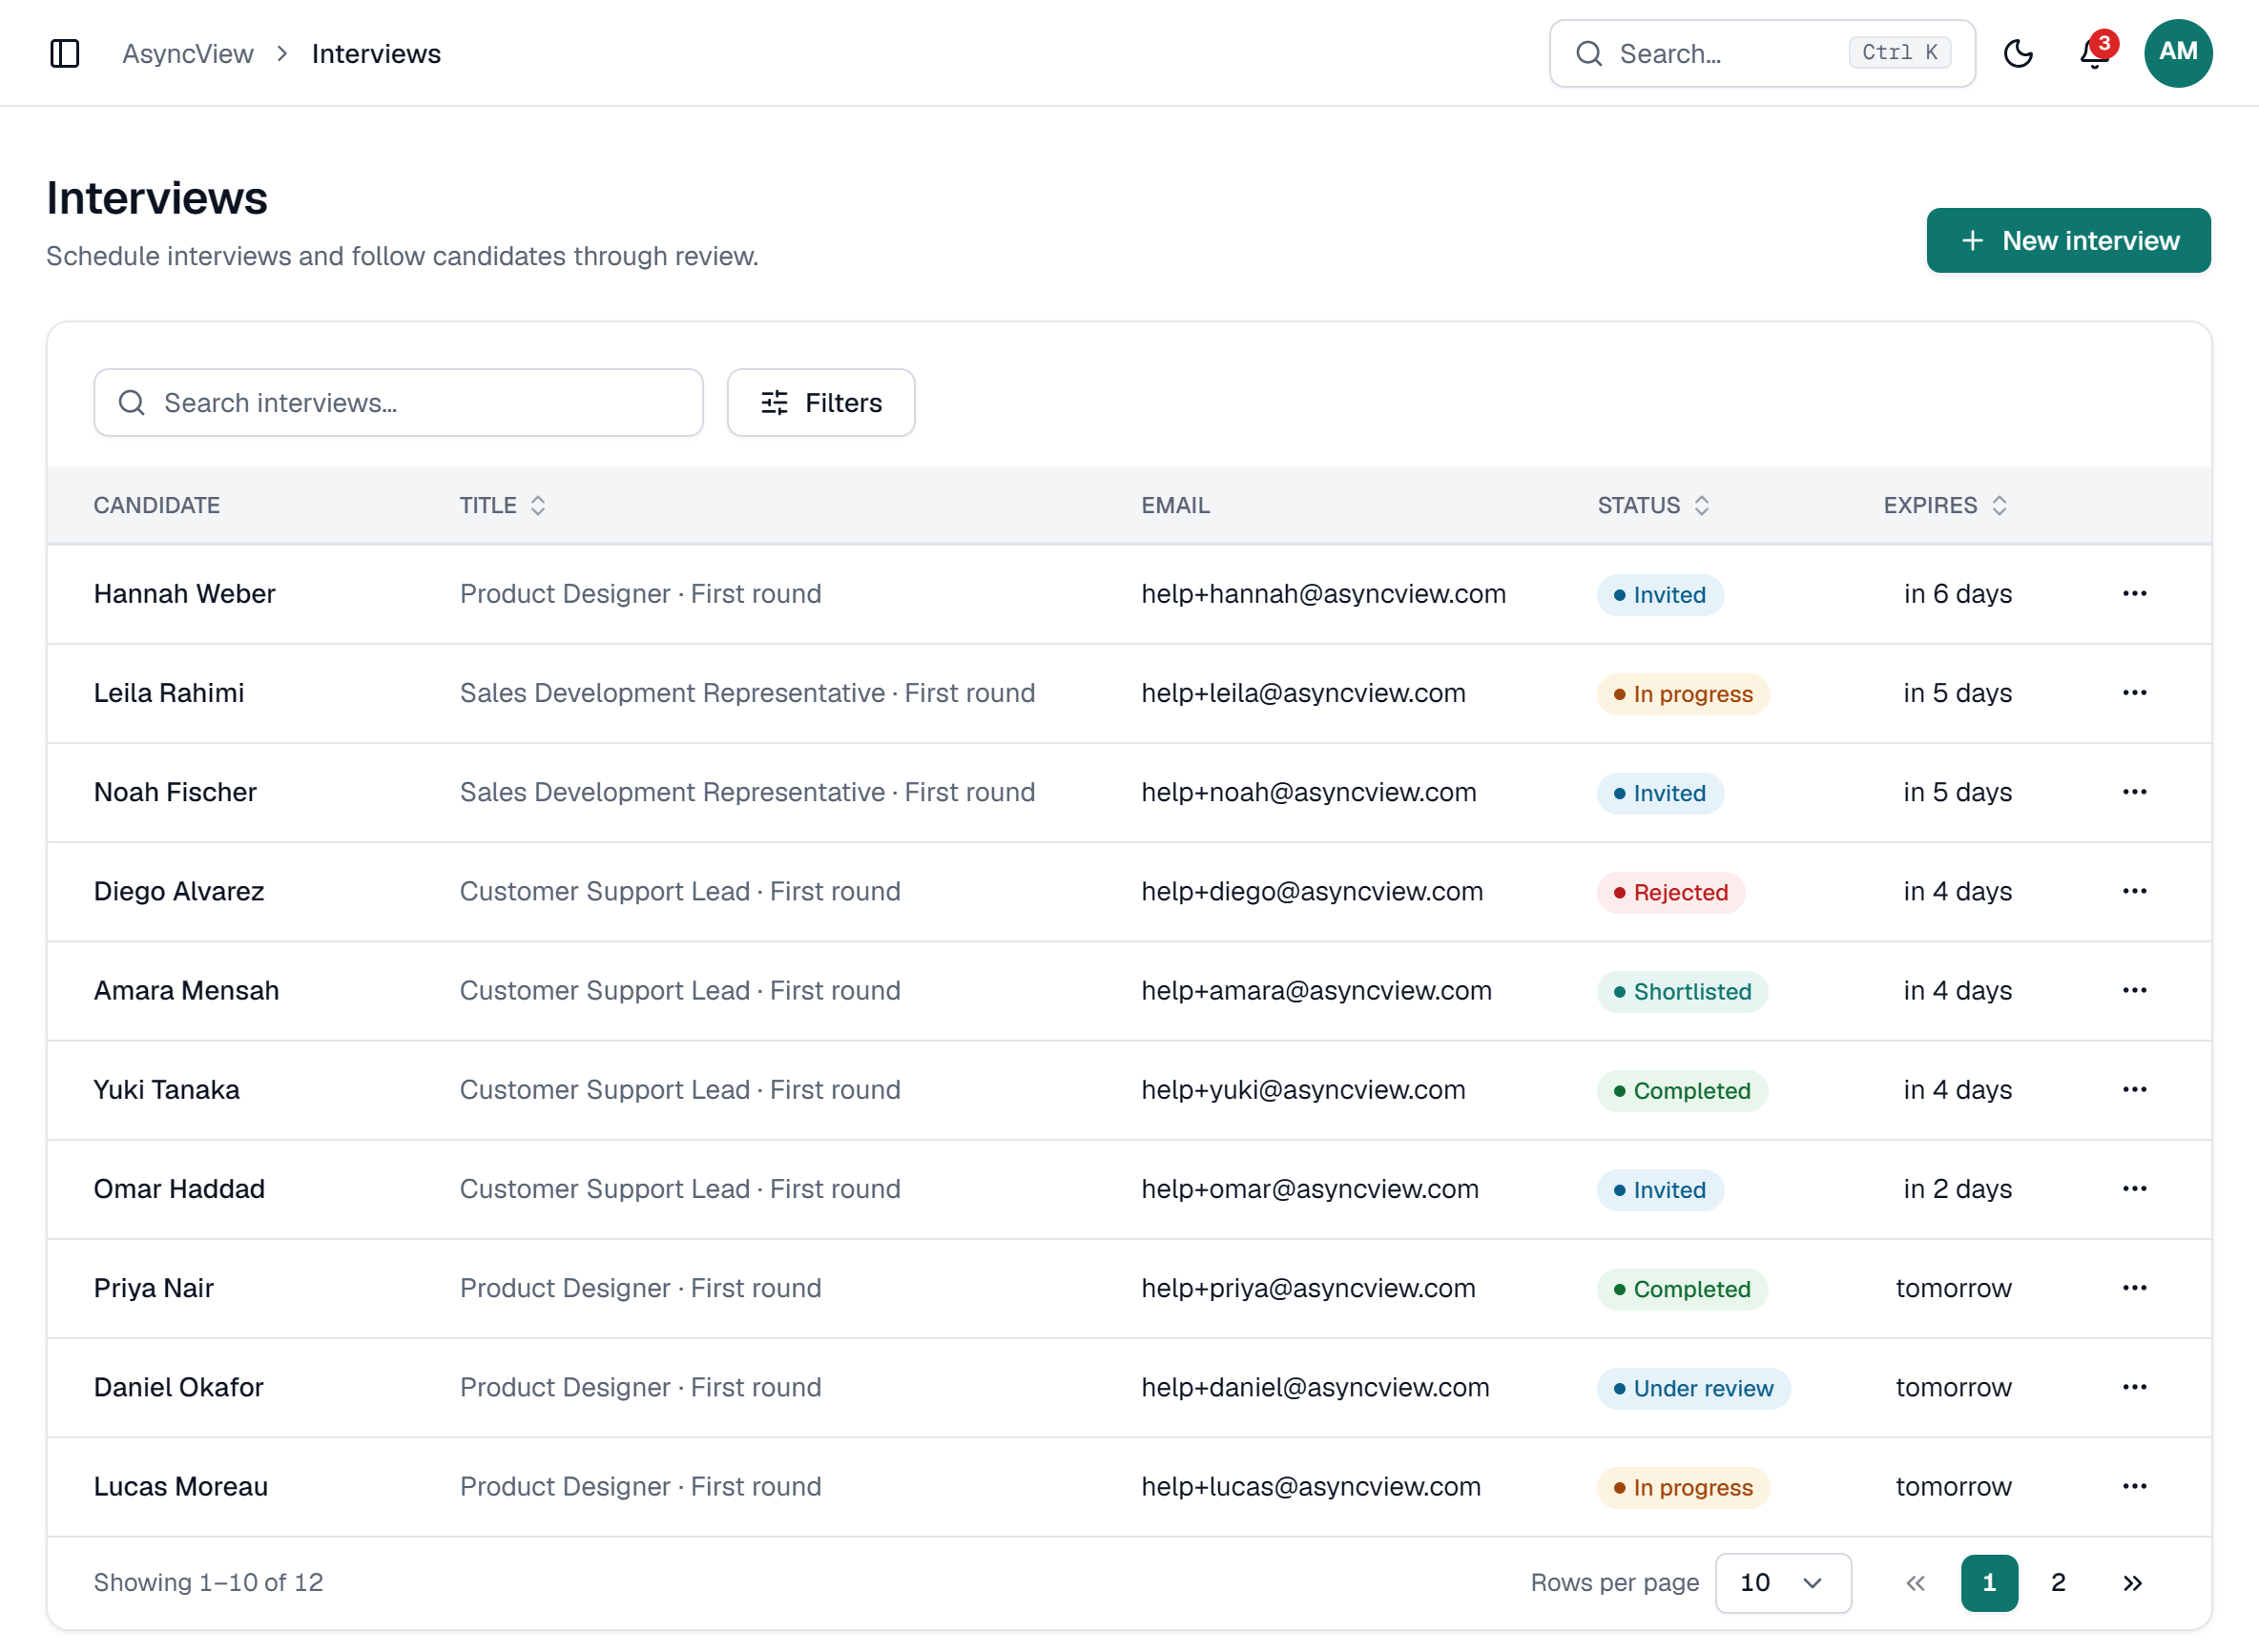Focus the Search interviews field
This screenshot has width=2259, height=1652.
(x=398, y=403)
